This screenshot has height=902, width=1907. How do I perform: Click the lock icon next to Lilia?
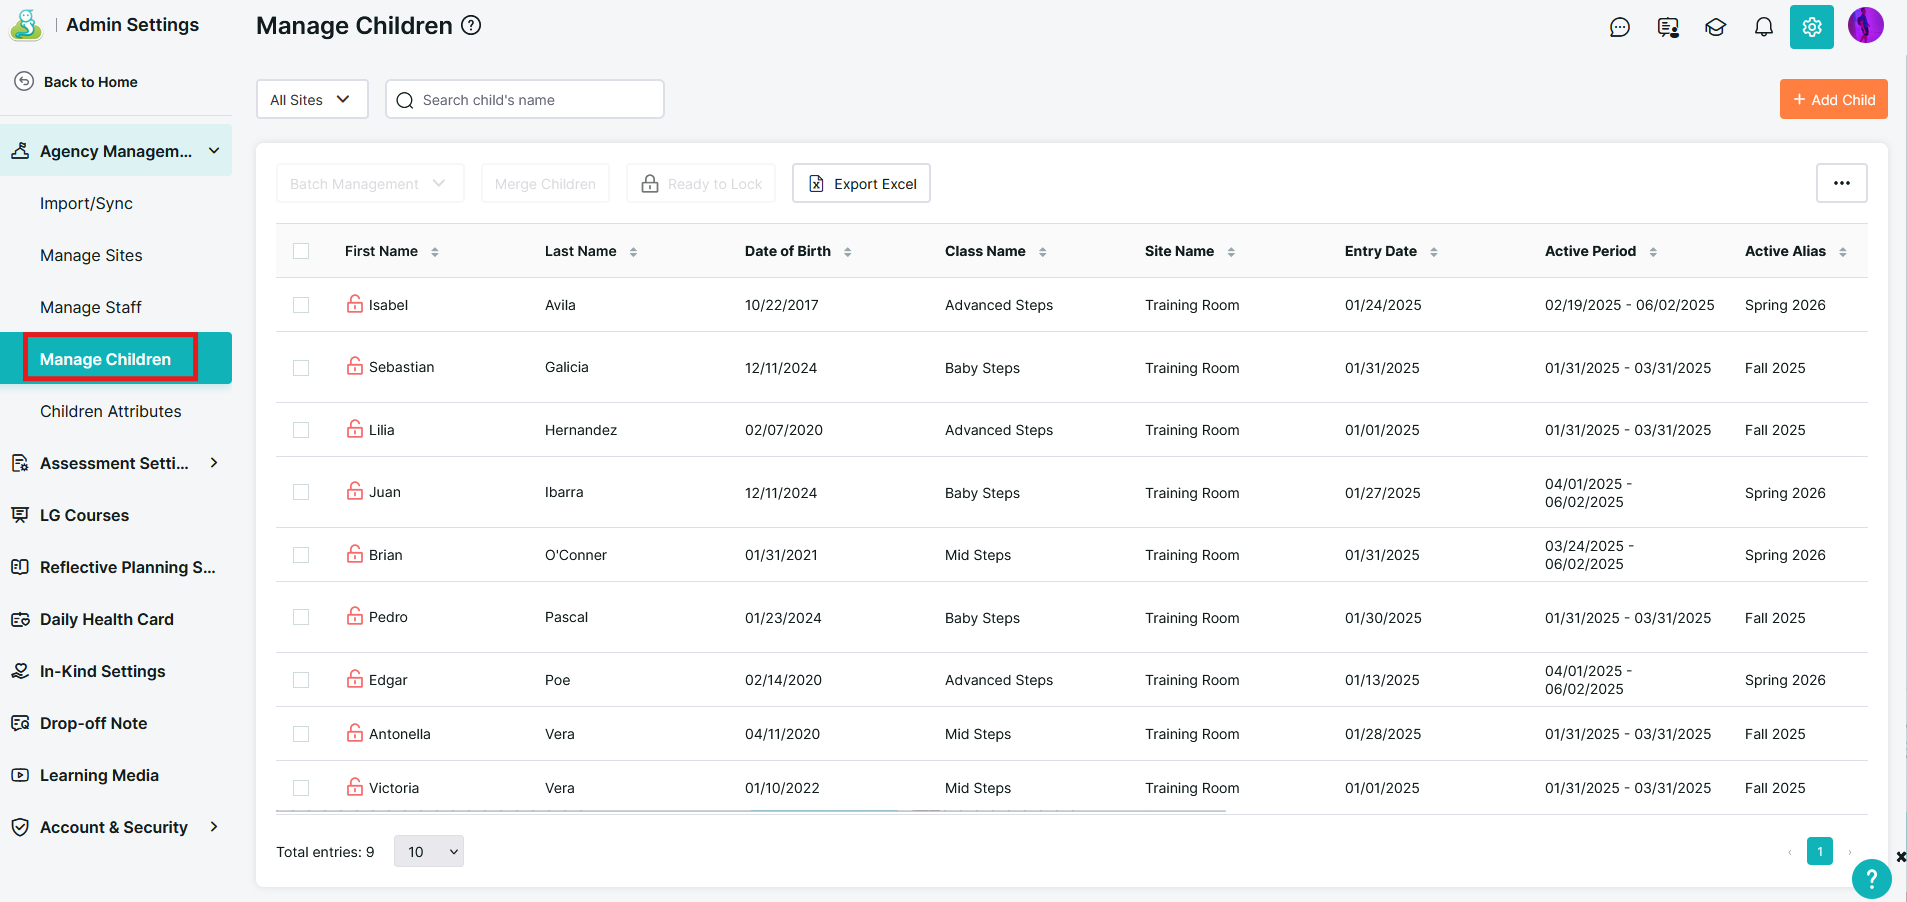coord(355,429)
